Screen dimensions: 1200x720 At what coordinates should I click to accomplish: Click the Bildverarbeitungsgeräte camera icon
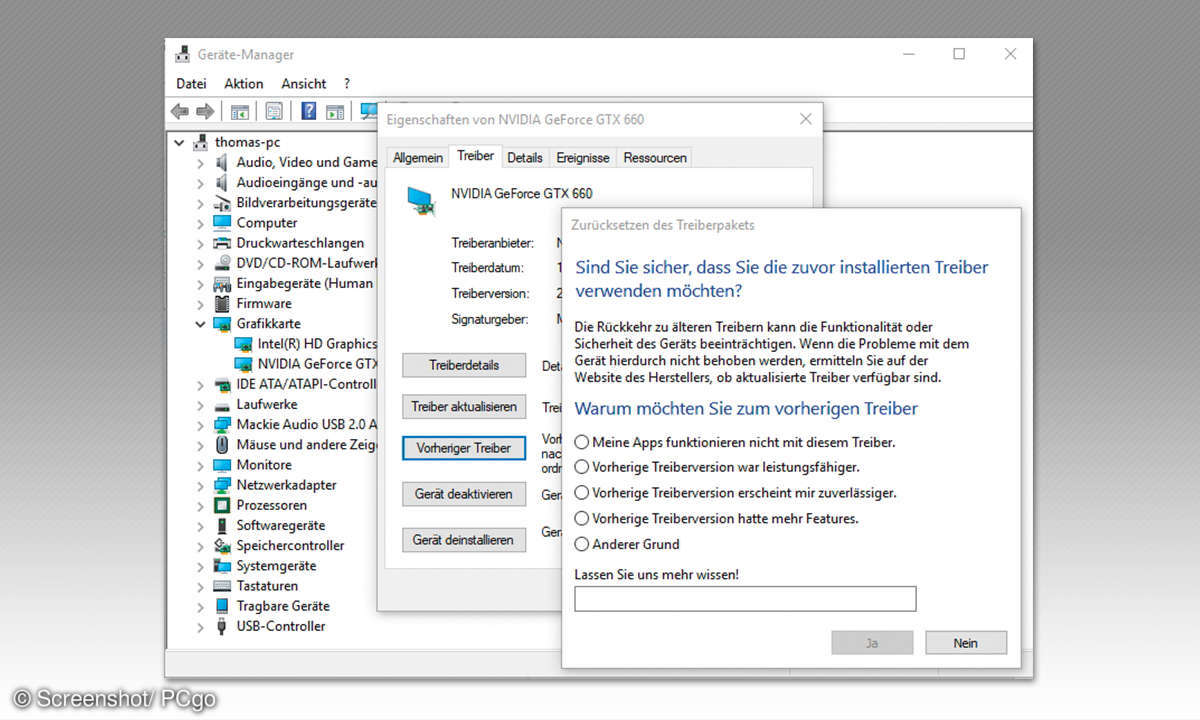222,203
